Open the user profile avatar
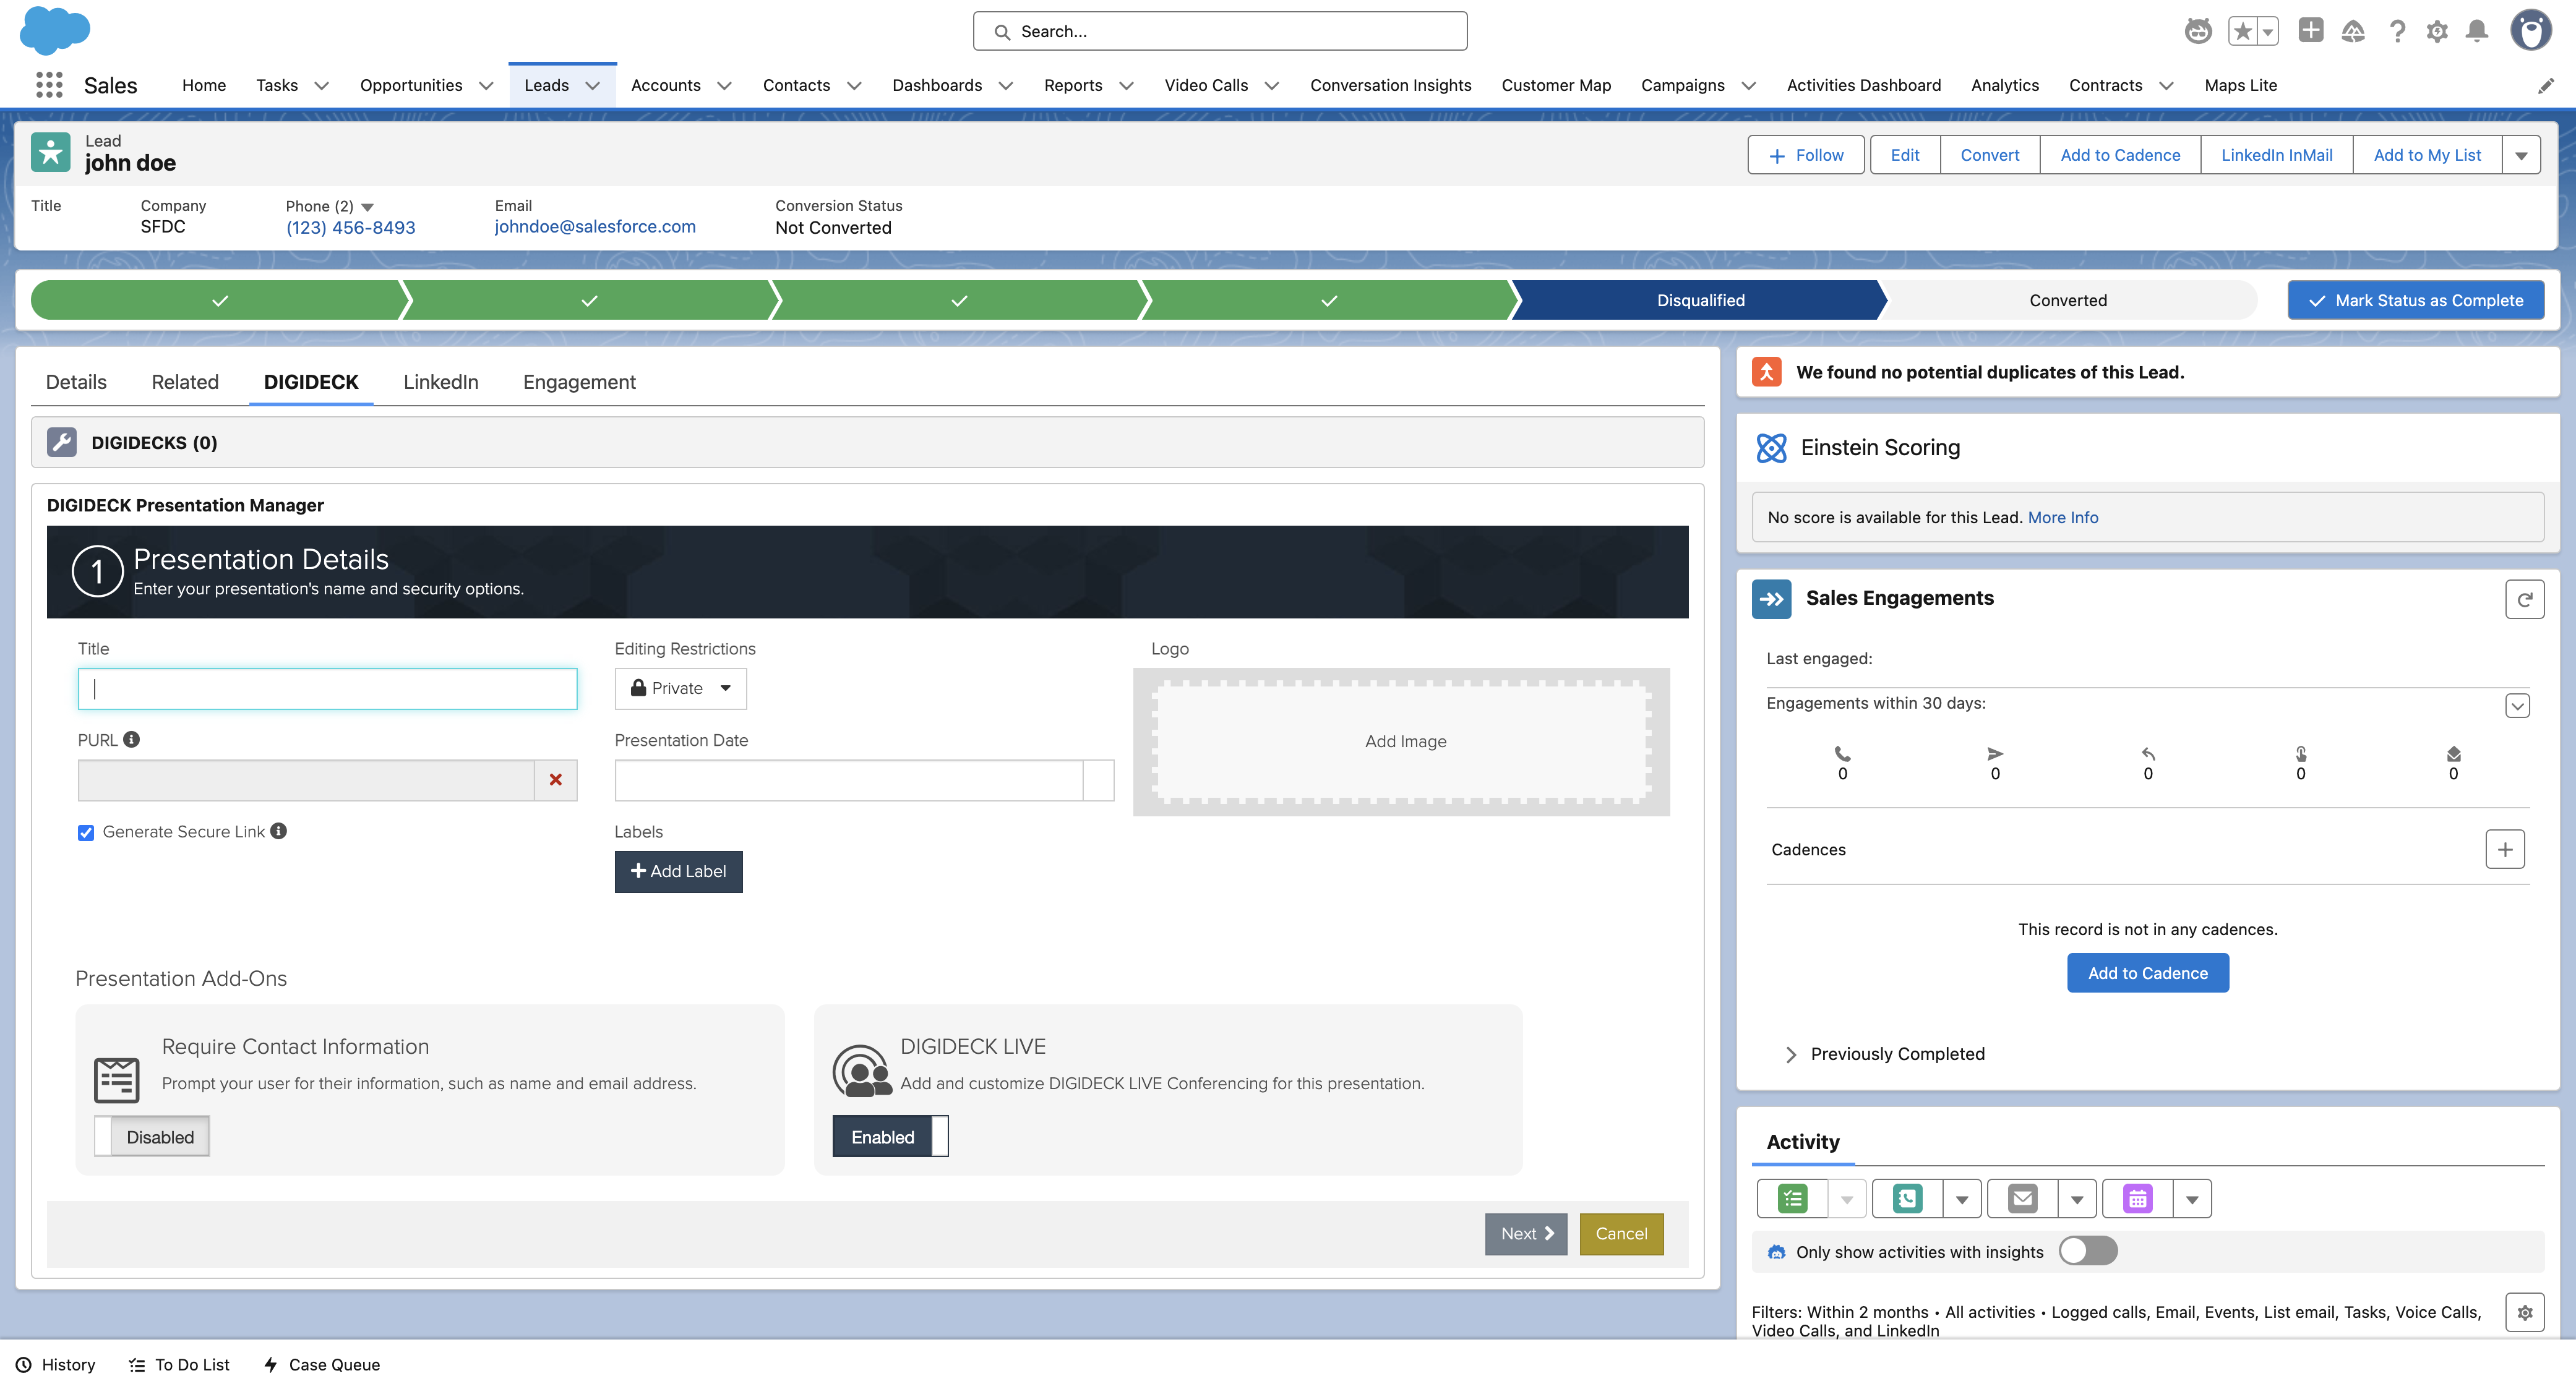Viewport: 2576px width, 1389px height. (x=2531, y=31)
